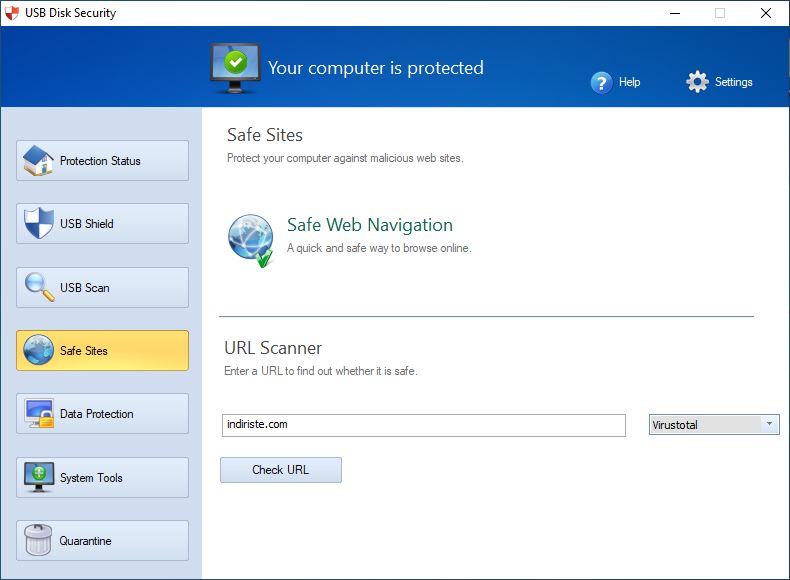The height and width of the screenshot is (580, 790).
Task: Open the Virustotal scanner combo box
Action: [x=714, y=424]
